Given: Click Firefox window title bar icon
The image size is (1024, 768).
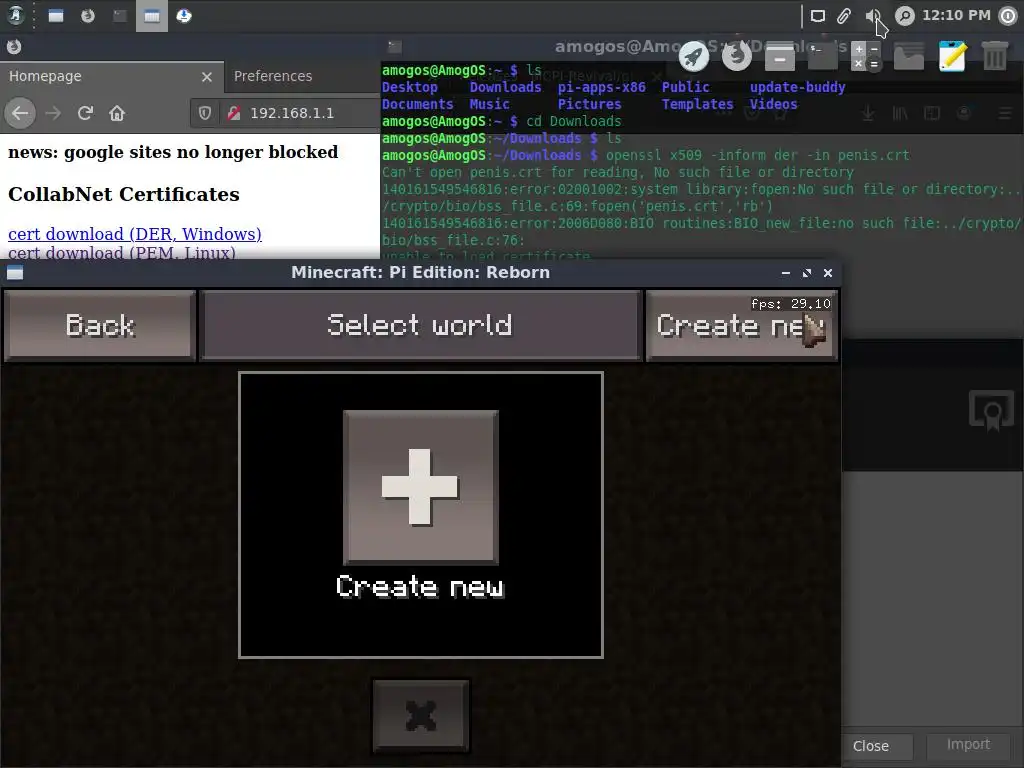Looking at the screenshot, I should tap(14, 47).
